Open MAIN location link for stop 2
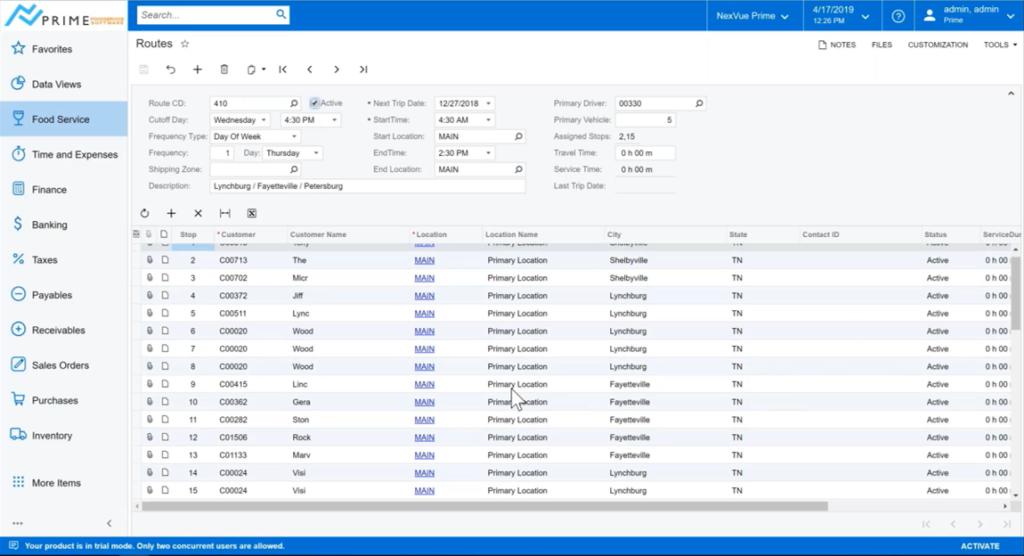 coord(424,260)
